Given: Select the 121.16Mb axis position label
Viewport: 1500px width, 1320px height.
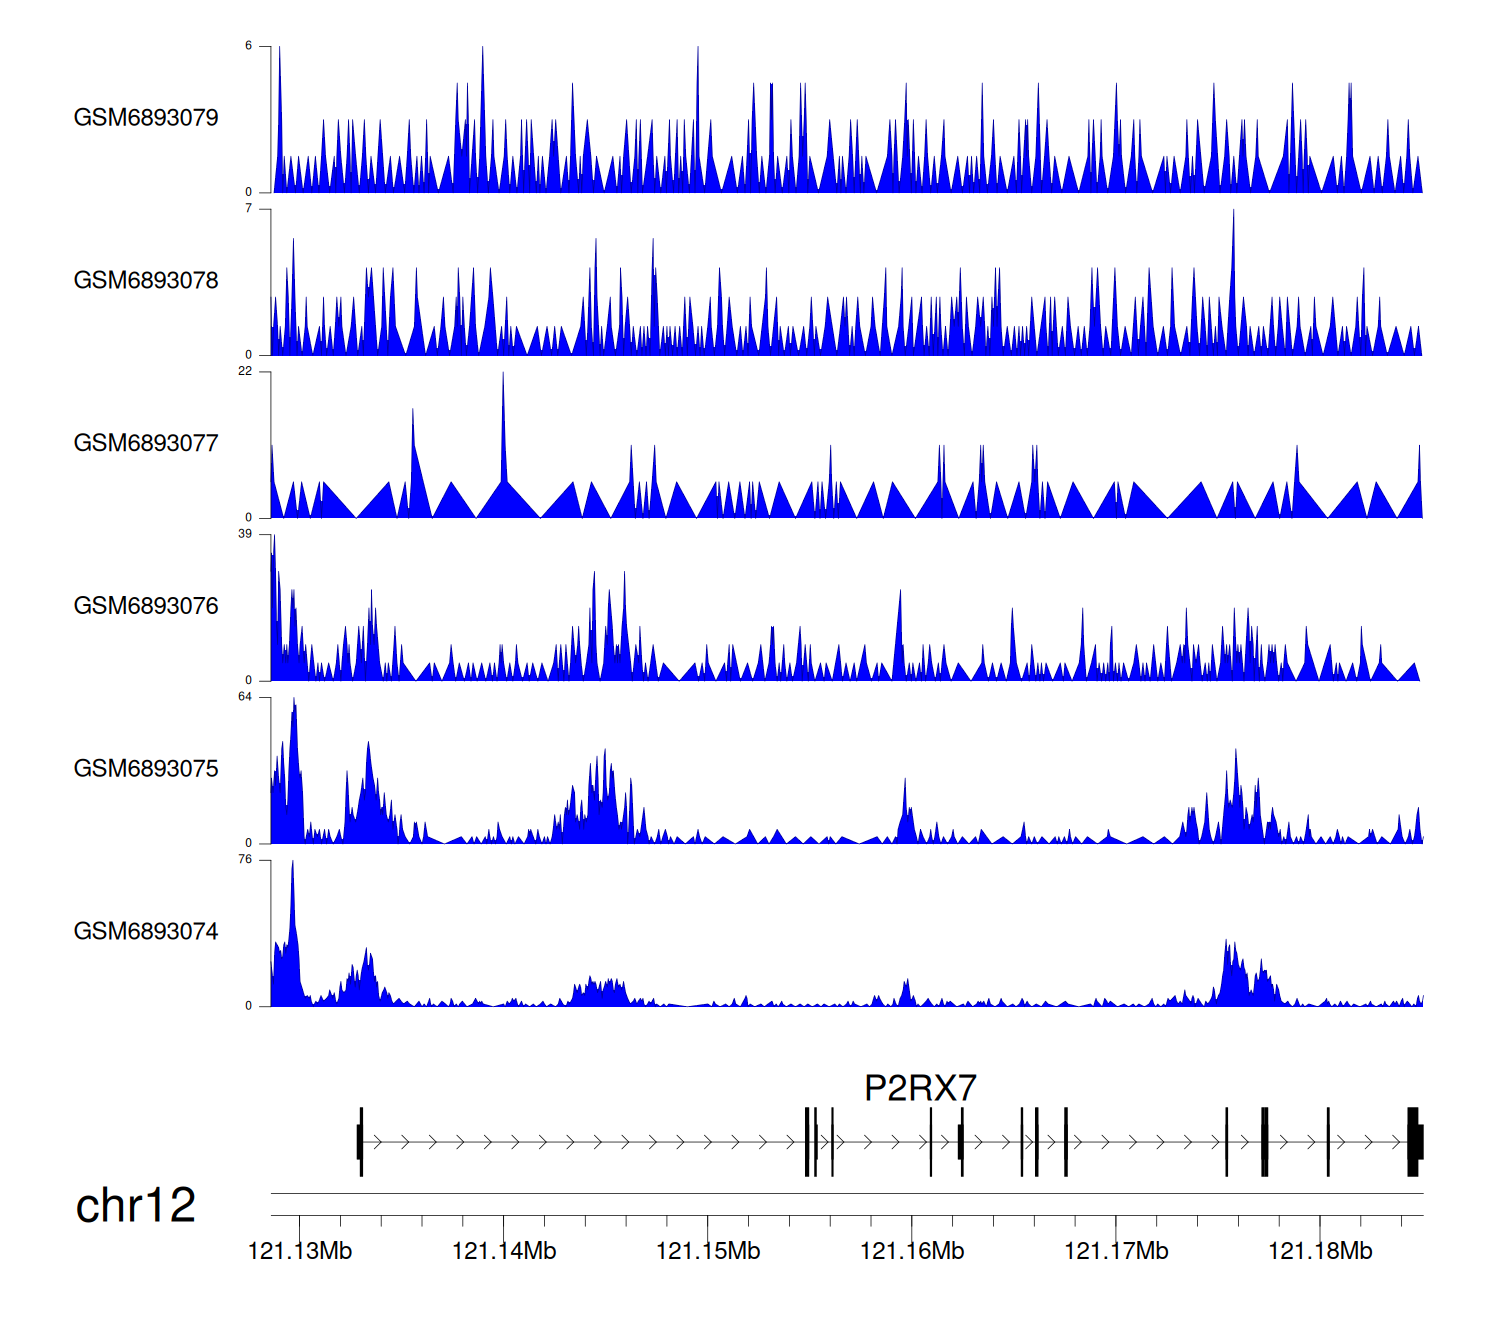Looking at the screenshot, I should 912,1251.
